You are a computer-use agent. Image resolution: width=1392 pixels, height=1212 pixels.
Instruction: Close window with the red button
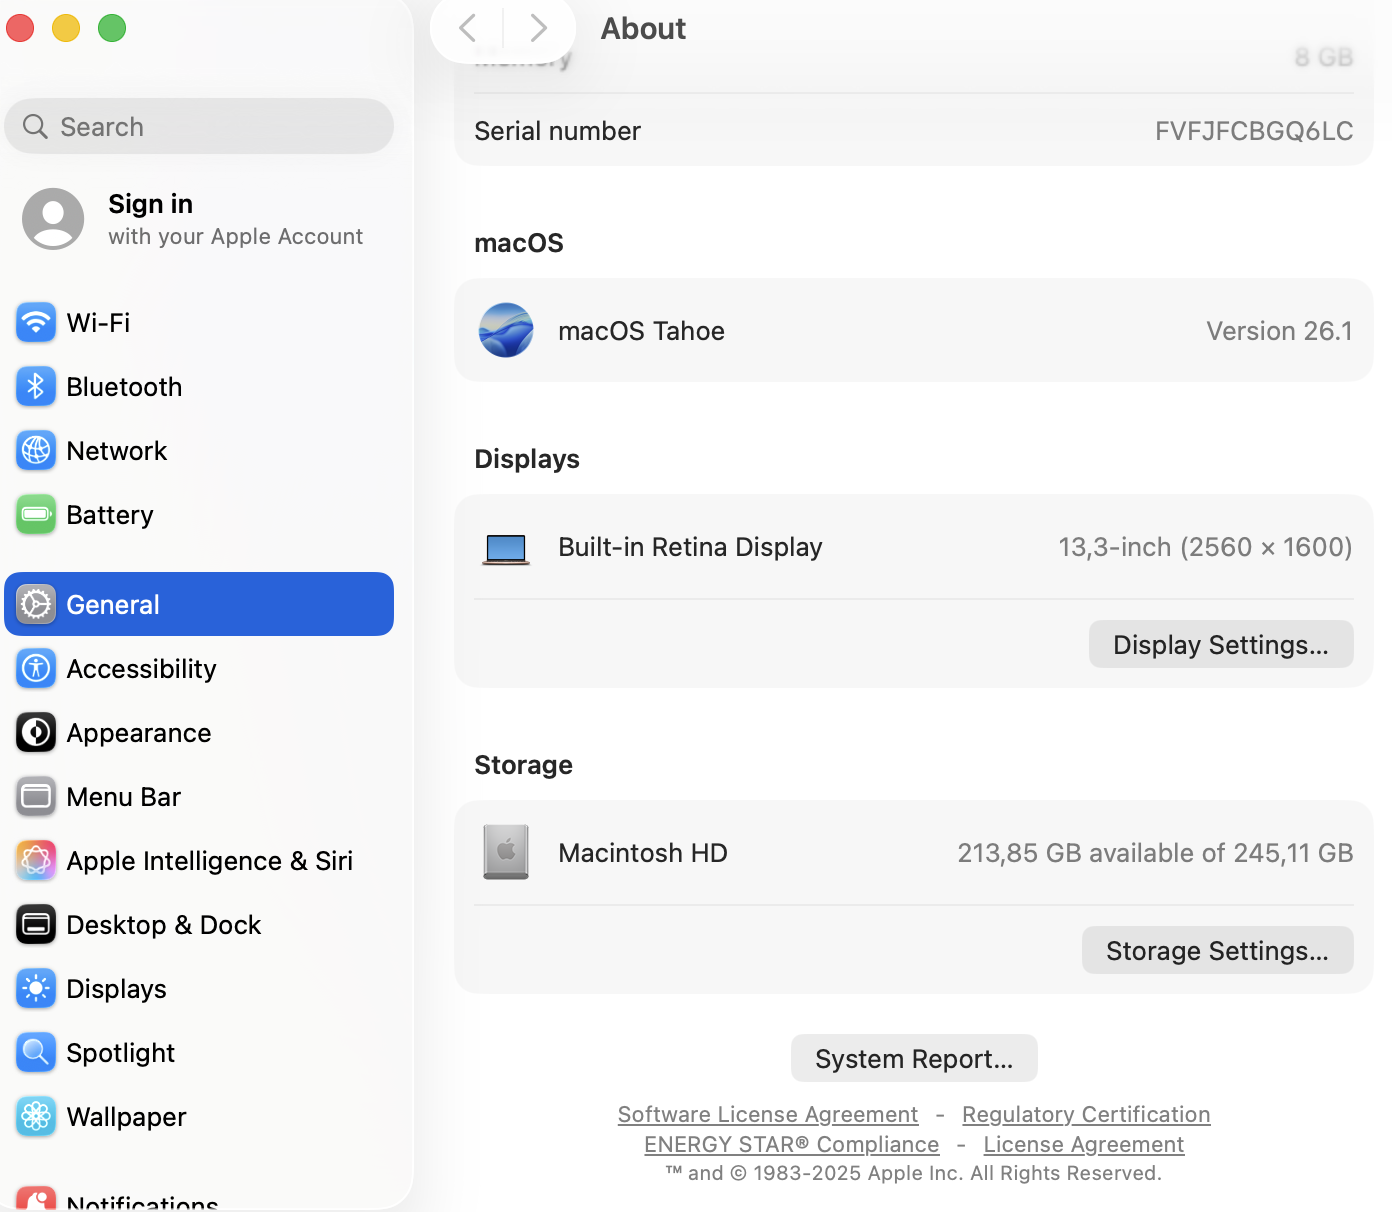(x=20, y=28)
